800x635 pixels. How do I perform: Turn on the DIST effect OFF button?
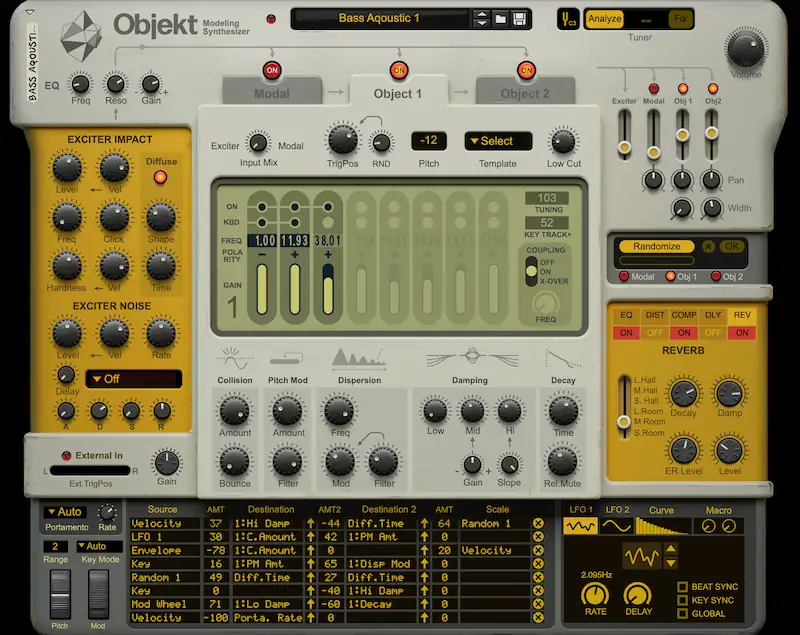[x=655, y=333]
